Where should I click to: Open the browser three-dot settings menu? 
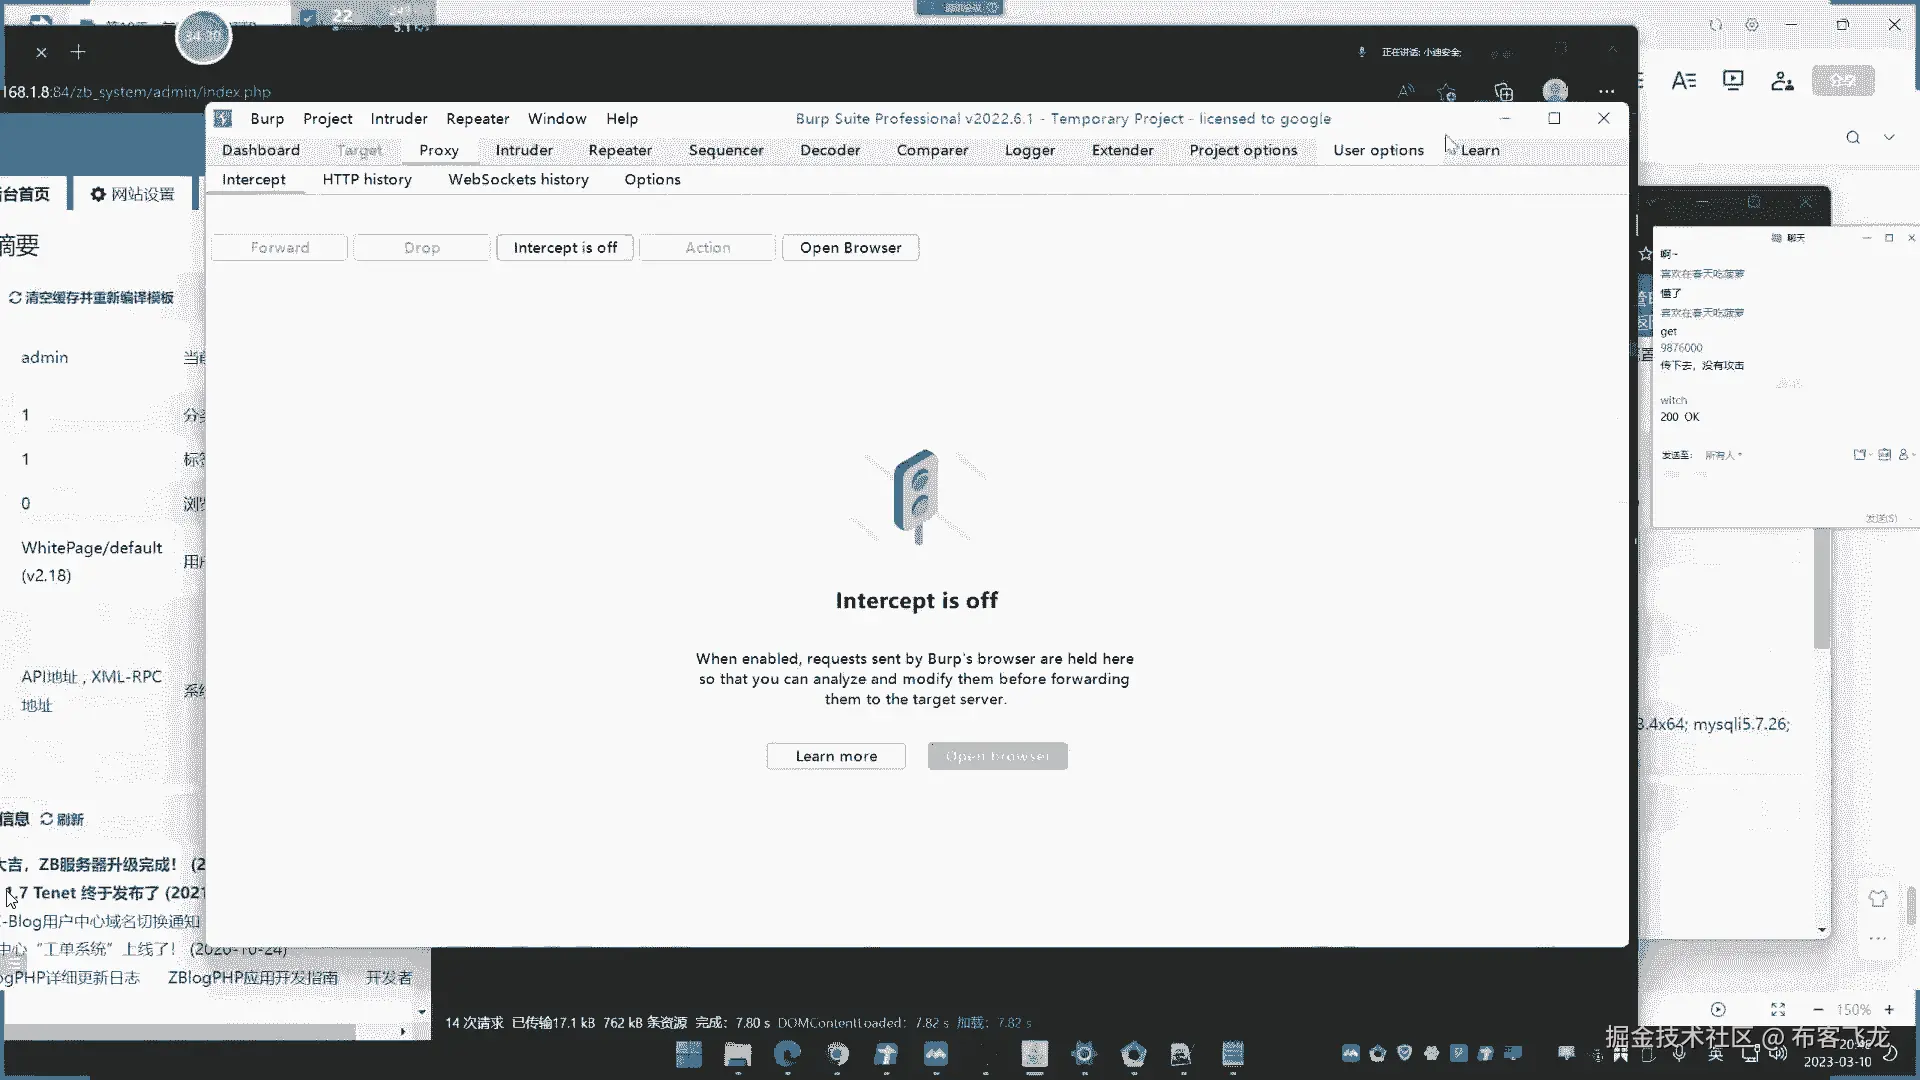(x=1606, y=91)
